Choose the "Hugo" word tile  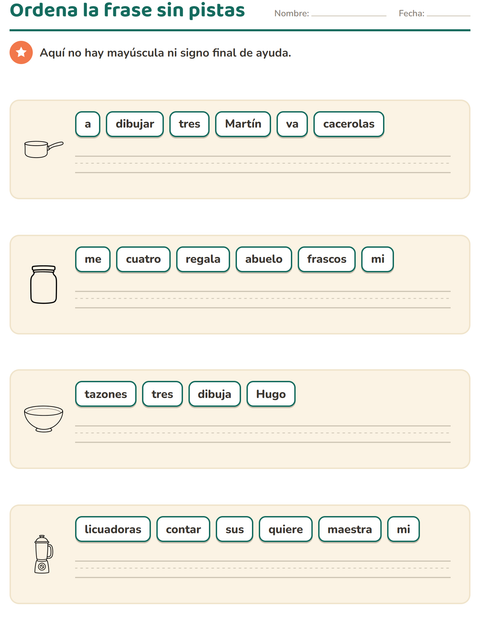[271, 394]
